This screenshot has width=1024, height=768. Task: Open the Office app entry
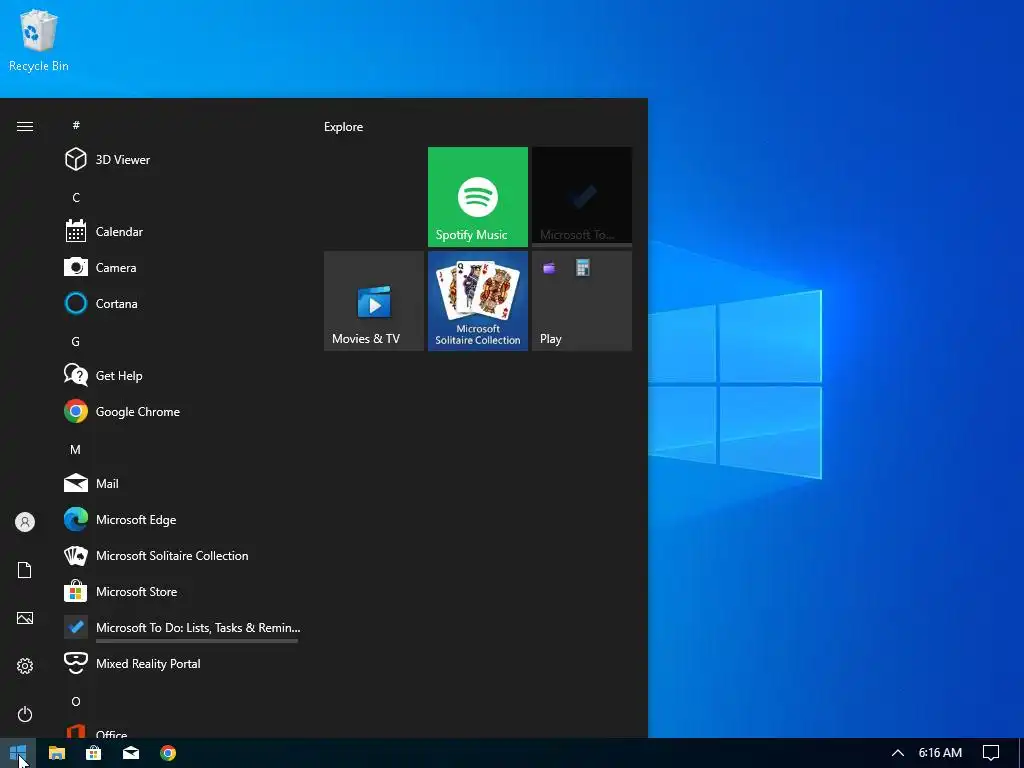181,731
